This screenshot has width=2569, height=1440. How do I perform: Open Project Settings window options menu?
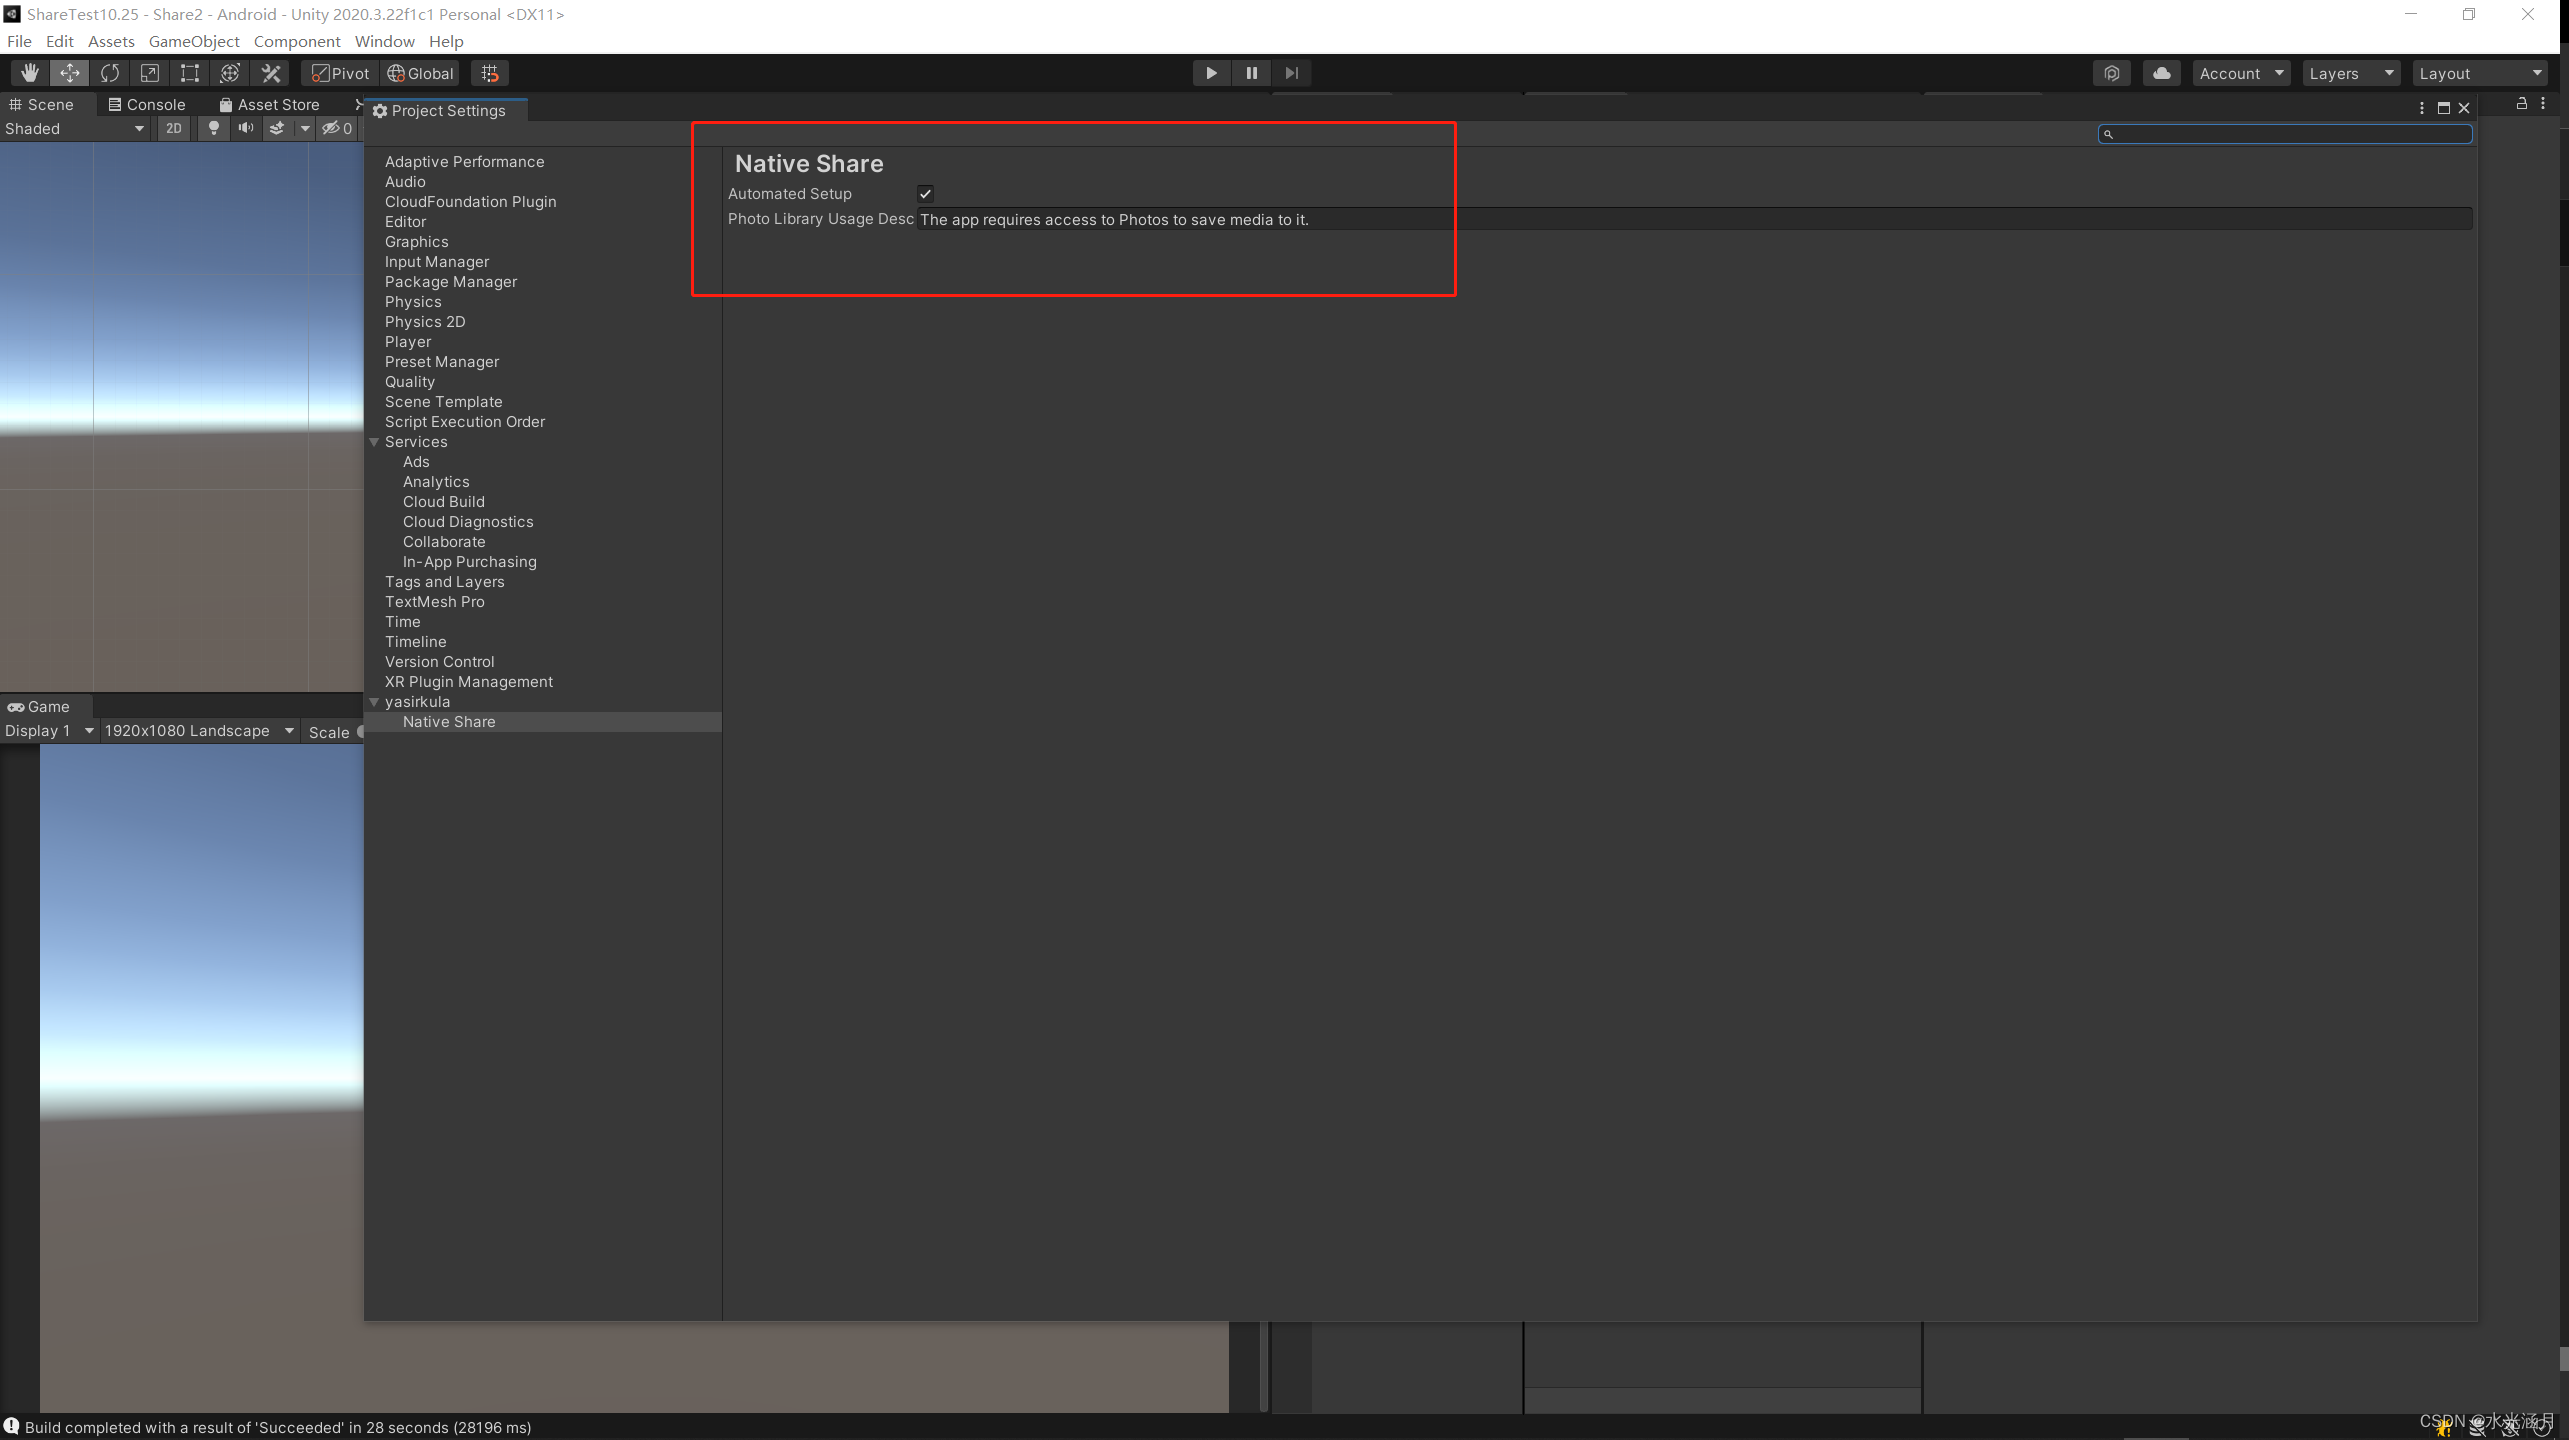click(2421, 108)
